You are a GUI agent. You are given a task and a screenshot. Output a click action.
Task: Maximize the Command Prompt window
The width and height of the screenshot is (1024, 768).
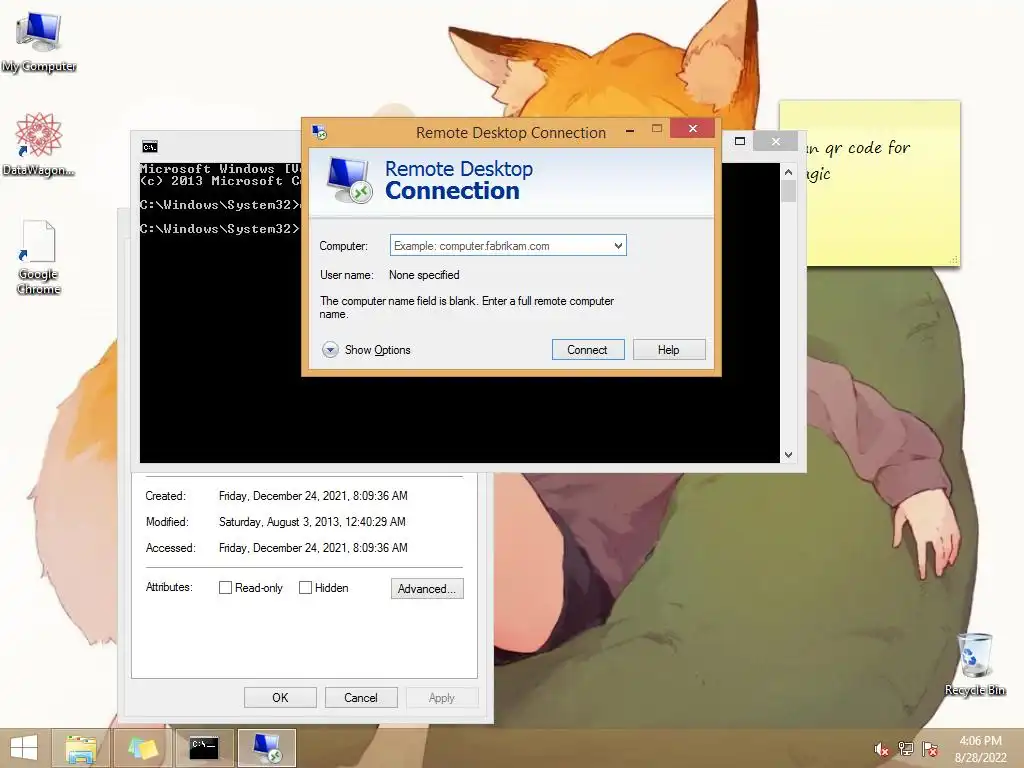(x=740, y=141)
